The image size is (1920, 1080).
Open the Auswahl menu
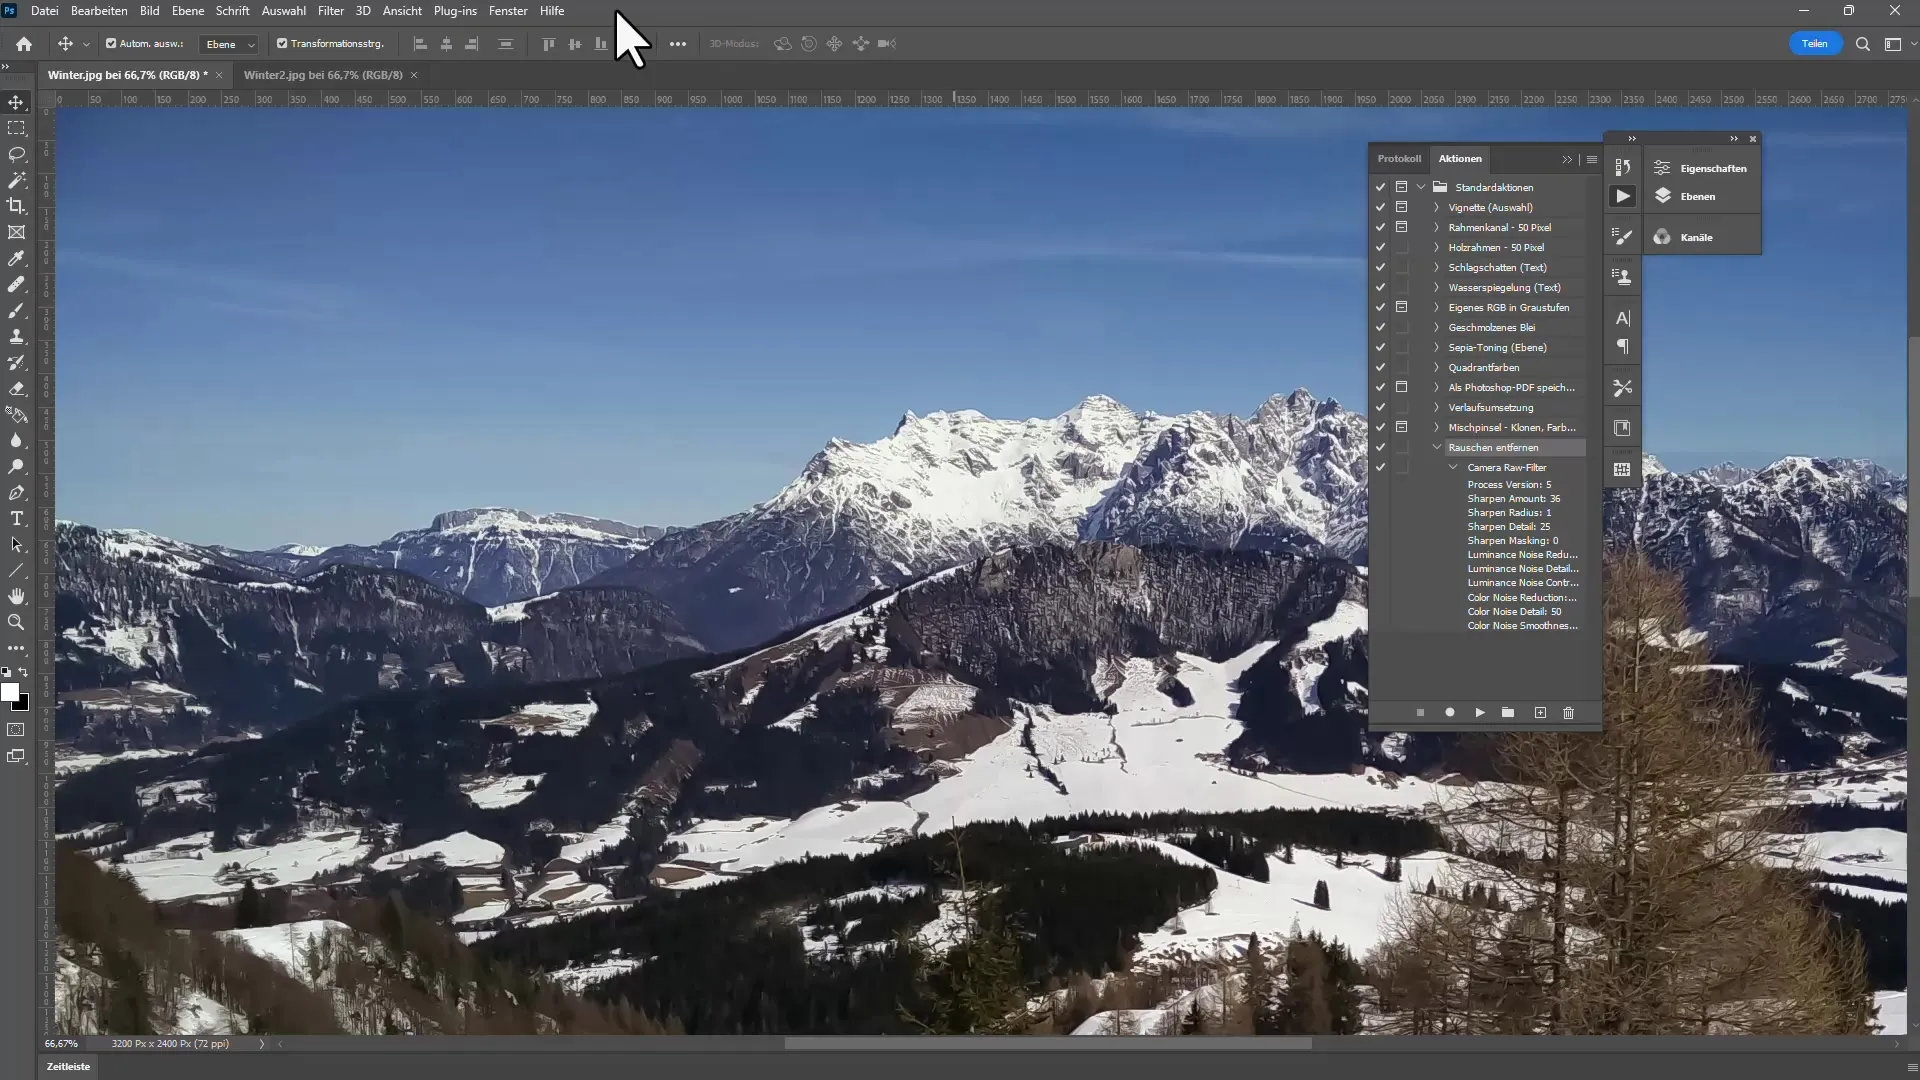pyautogui.click(x=284, y=11)
